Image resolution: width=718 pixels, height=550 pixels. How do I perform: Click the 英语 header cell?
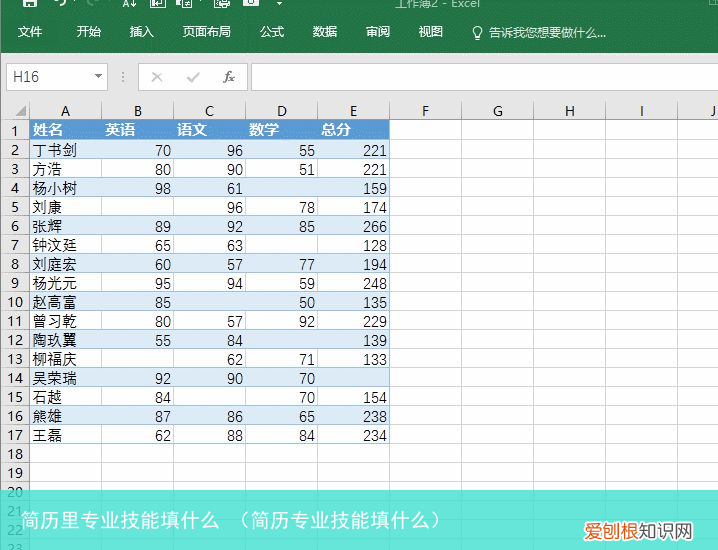137,130
